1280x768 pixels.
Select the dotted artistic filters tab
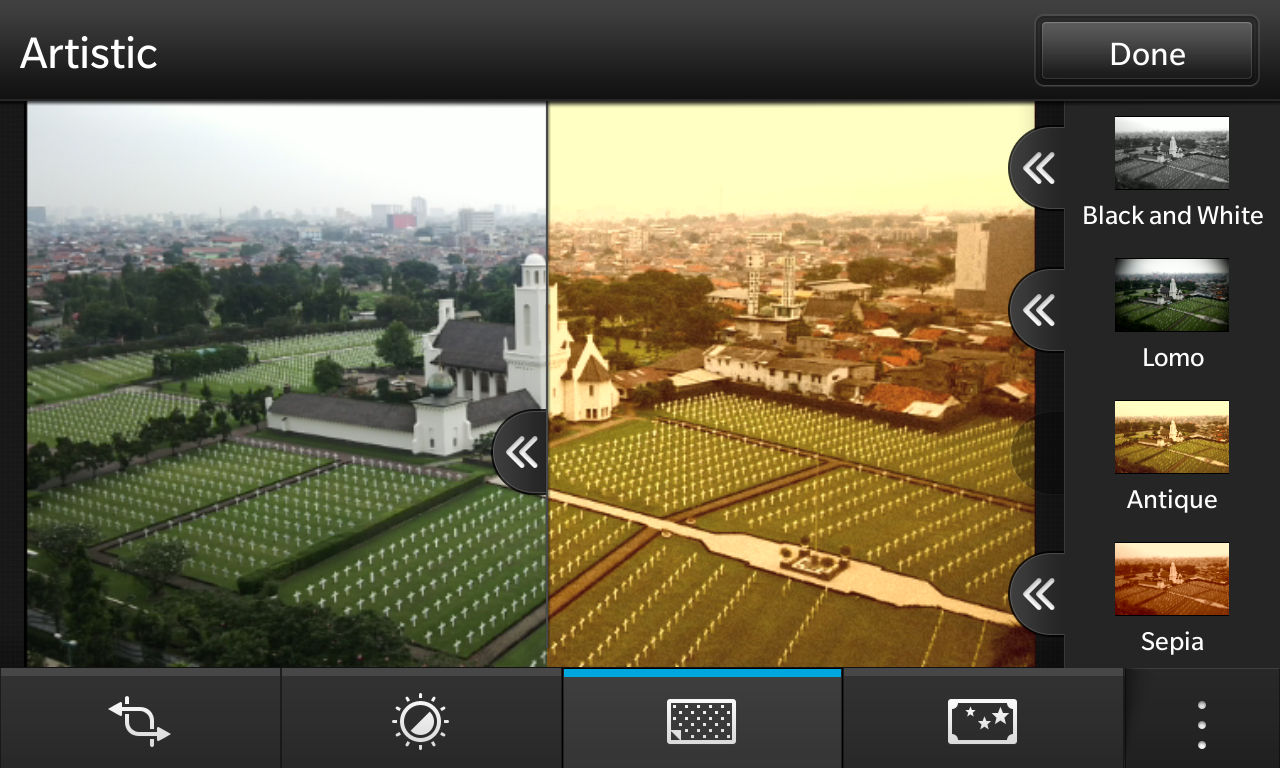[701, 720]
